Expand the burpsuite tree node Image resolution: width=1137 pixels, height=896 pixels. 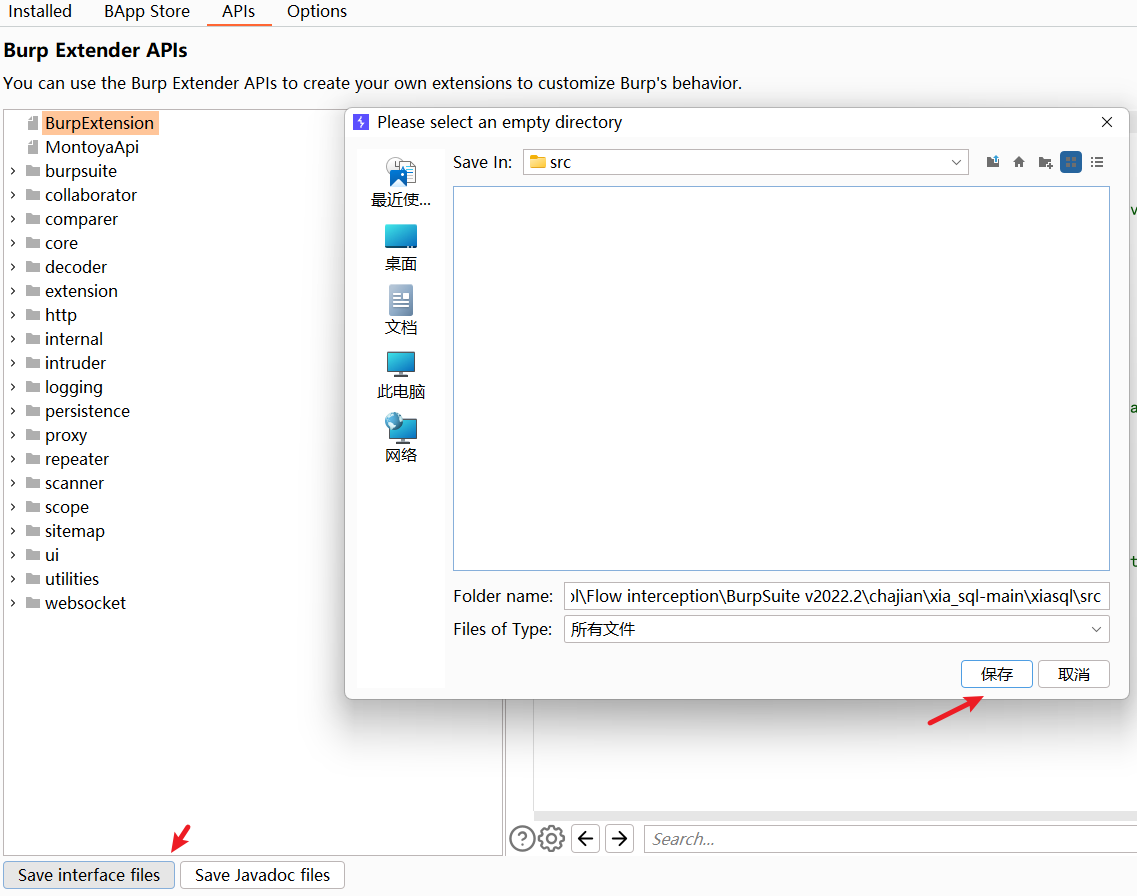pos(13,171)
